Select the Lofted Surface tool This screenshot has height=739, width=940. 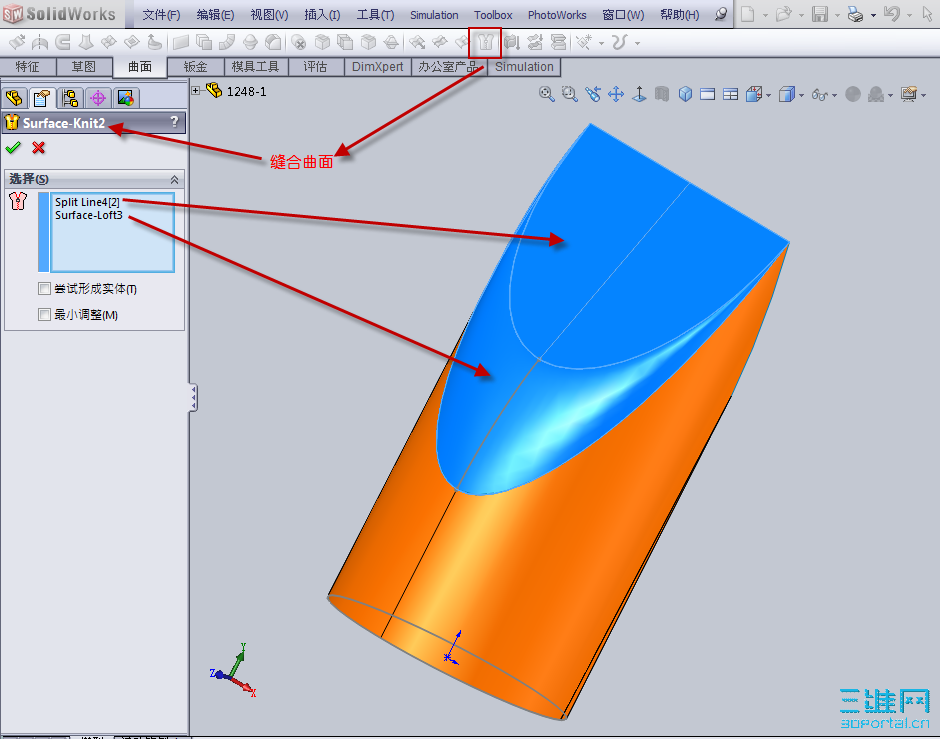(86, 42)
